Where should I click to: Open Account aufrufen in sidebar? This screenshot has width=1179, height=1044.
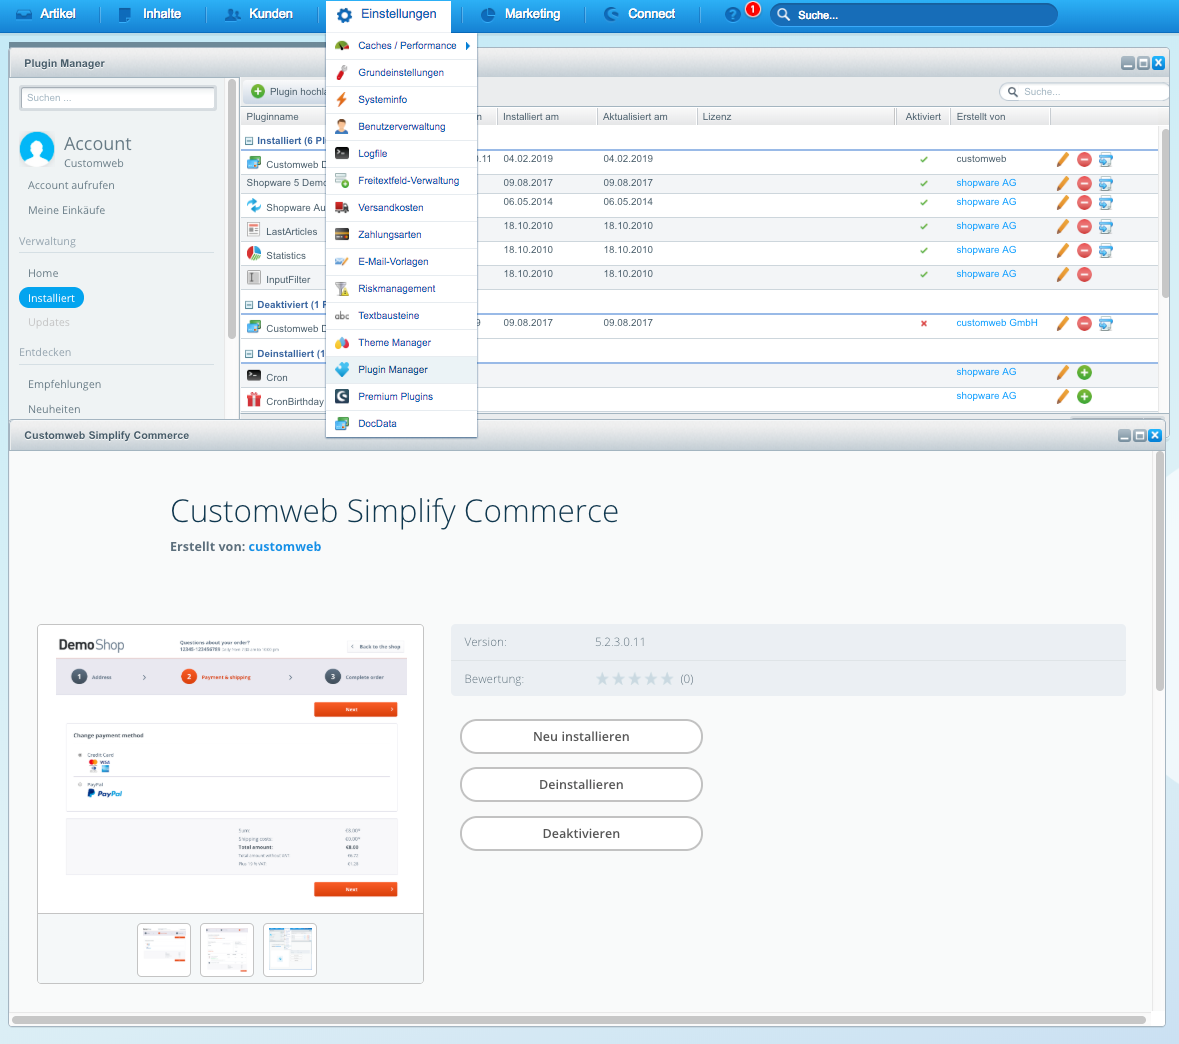(71, 185)
